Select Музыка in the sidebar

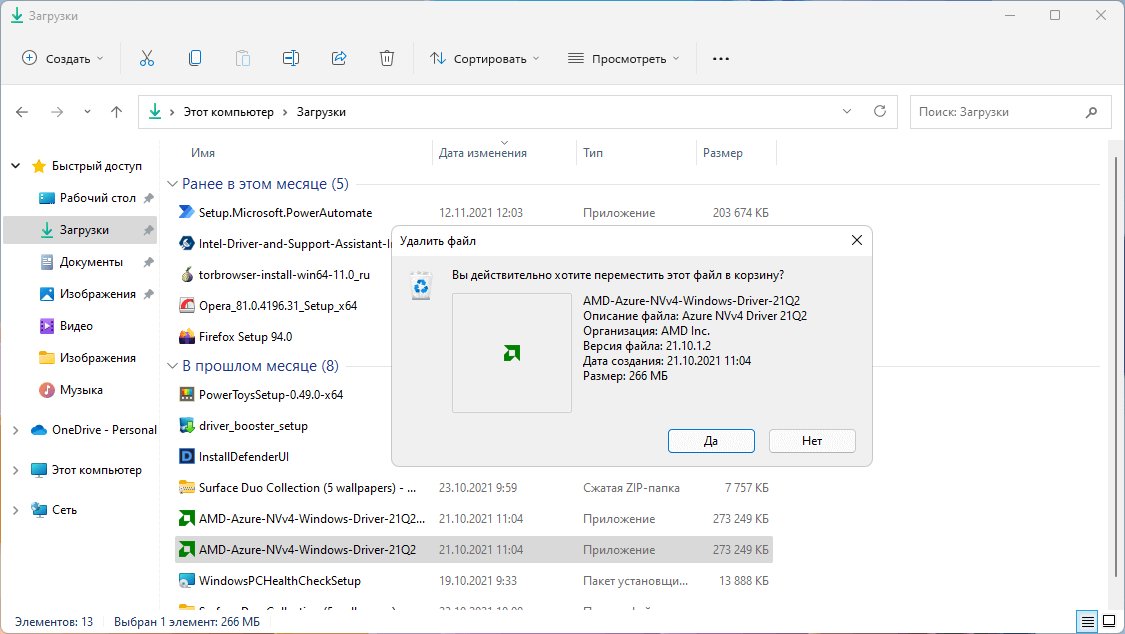point(81,390)
